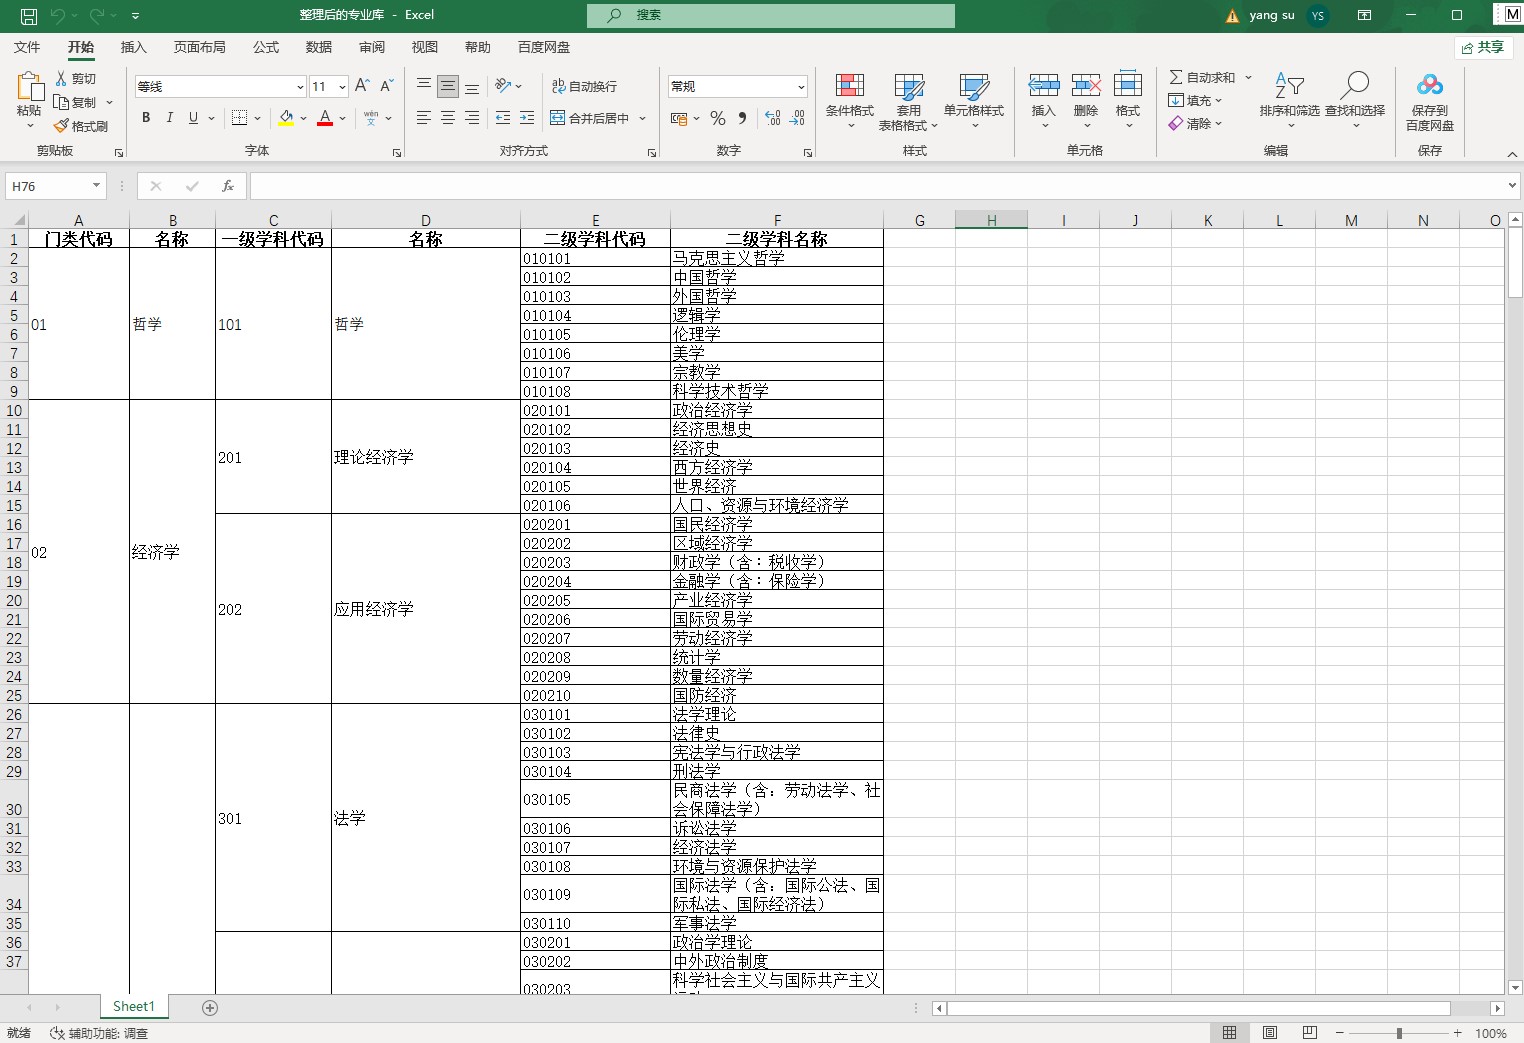Click the AutoSum (自动求和) button
This screenshot has width=1524, height=1043.
pyautogui.click(x=1202, y=77)
